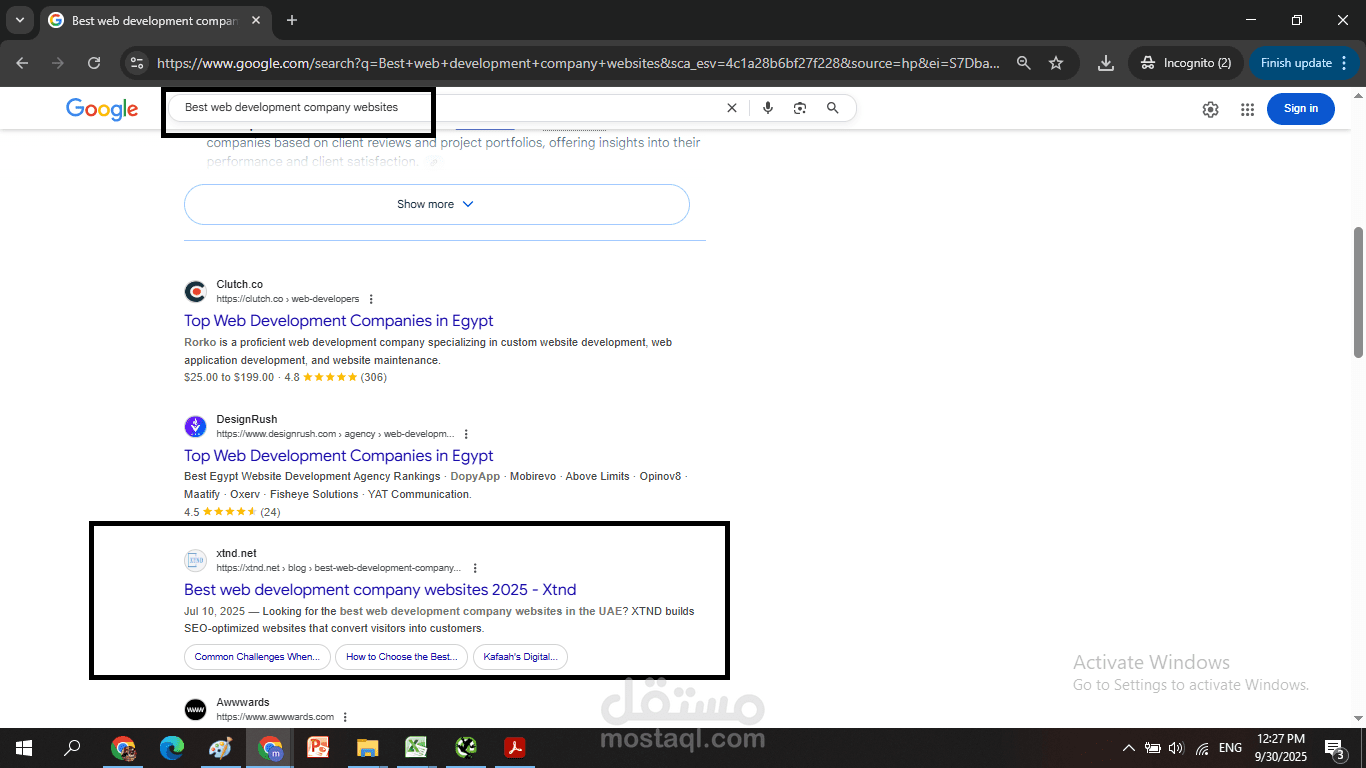This screenshot has height=768, width=1366.
Task: Open Best web development company websites 2025 - Xtnd
Action: (380, 590)
